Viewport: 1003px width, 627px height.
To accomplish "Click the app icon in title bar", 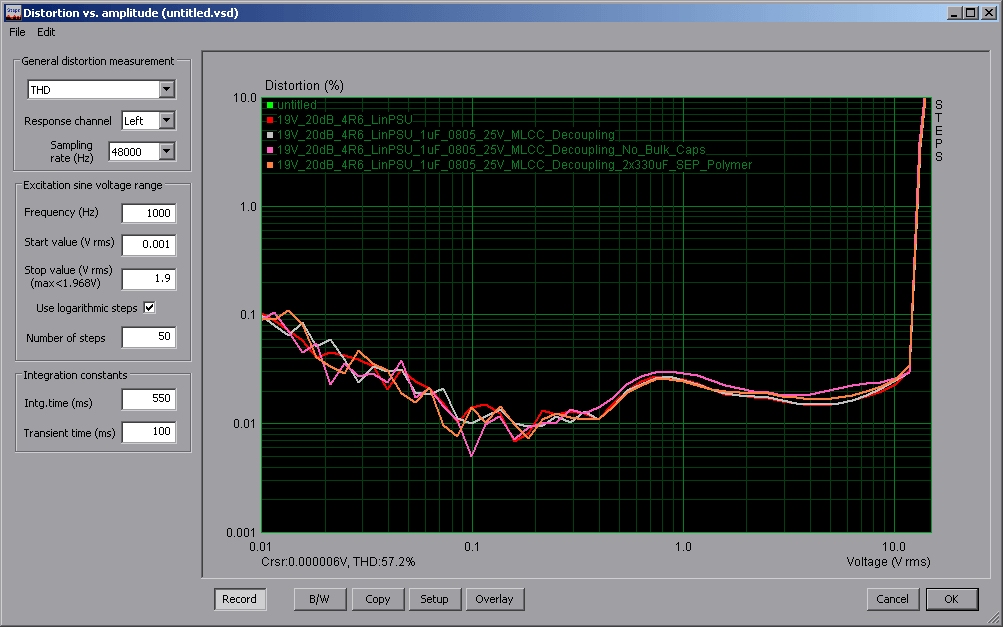I will click(x=13, y=13).
